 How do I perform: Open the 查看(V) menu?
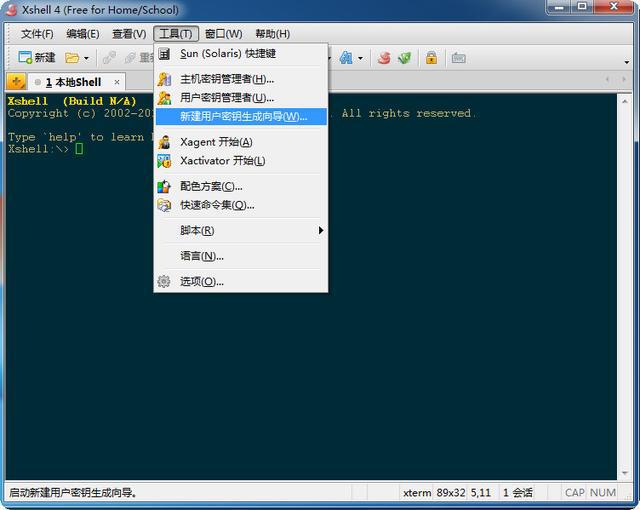point(129,34)
